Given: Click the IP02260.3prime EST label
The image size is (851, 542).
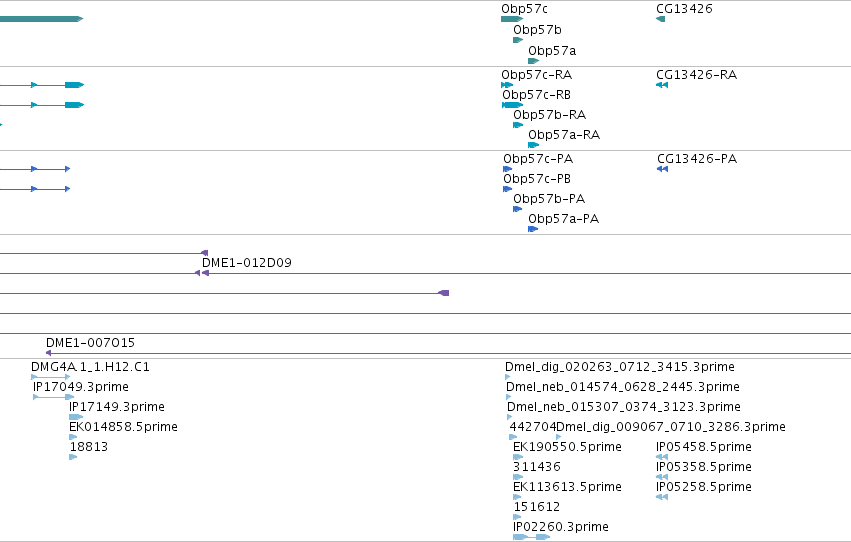Looking at the screenshot, I should pyautogui.click(x=561, y=528).
